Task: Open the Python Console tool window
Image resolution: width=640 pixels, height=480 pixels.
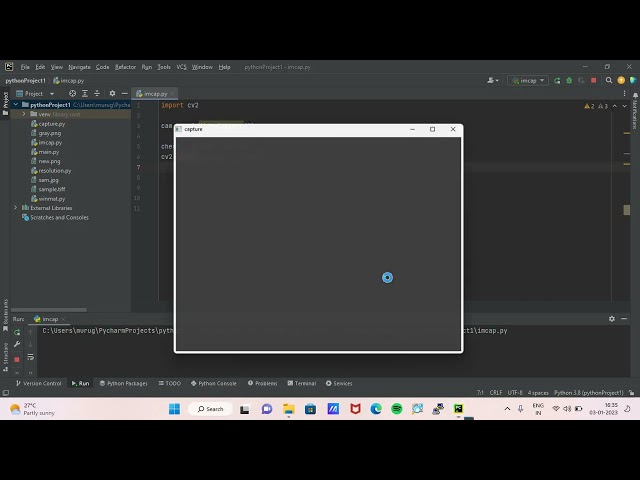Action: tap(214, 383)
